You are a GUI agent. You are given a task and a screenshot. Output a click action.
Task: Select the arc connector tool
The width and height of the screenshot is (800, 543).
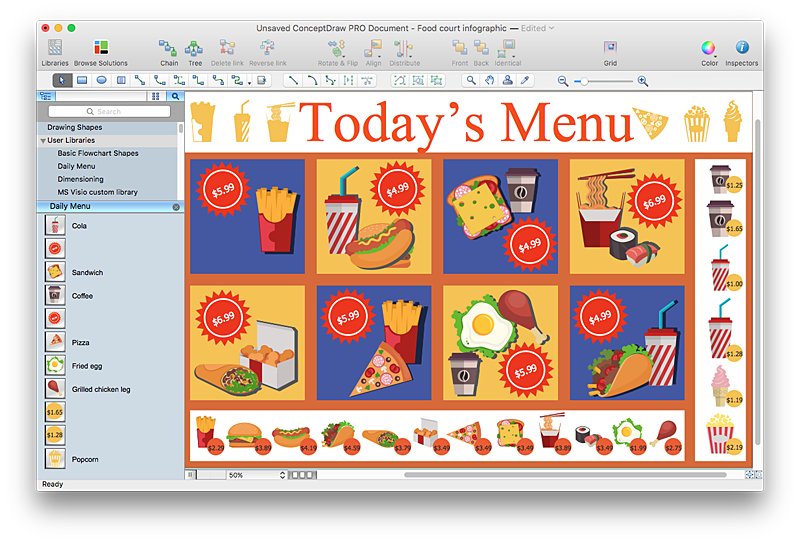[160, 81]
